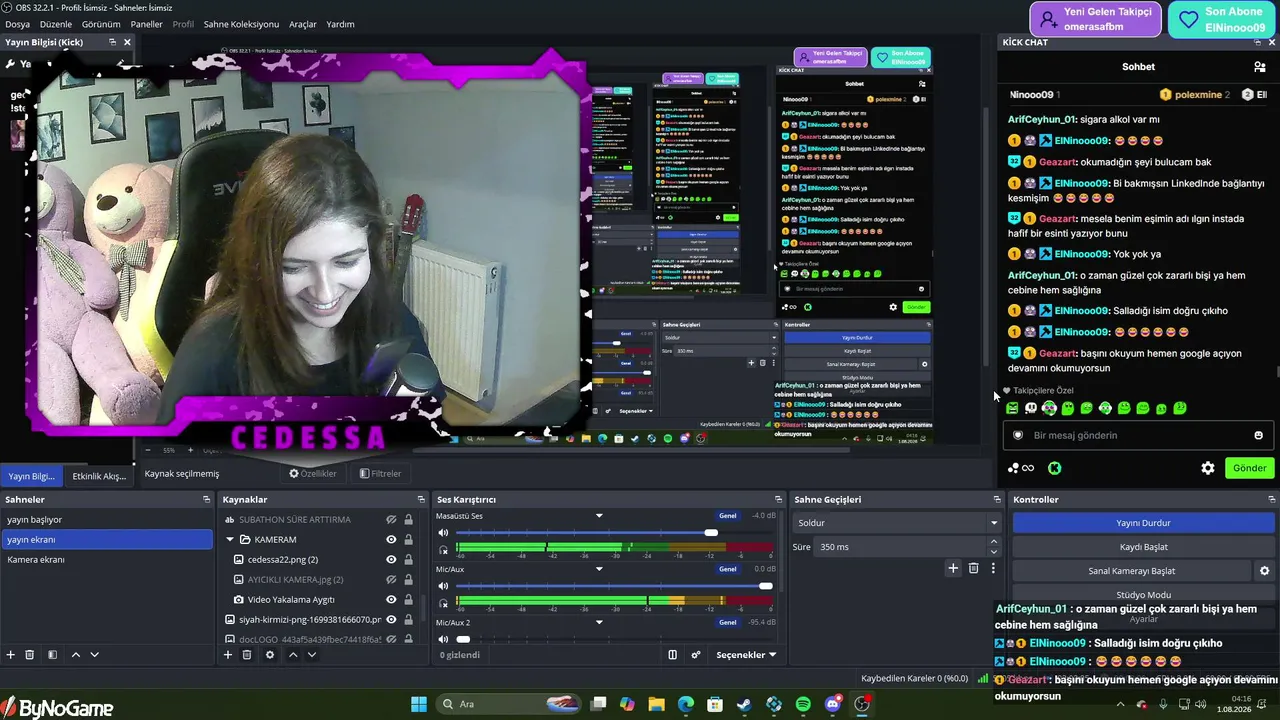The height and width of the screenshot is (720, 1280).
Task: Switch the audio mixer layout icon
Action: click(673, 655)
